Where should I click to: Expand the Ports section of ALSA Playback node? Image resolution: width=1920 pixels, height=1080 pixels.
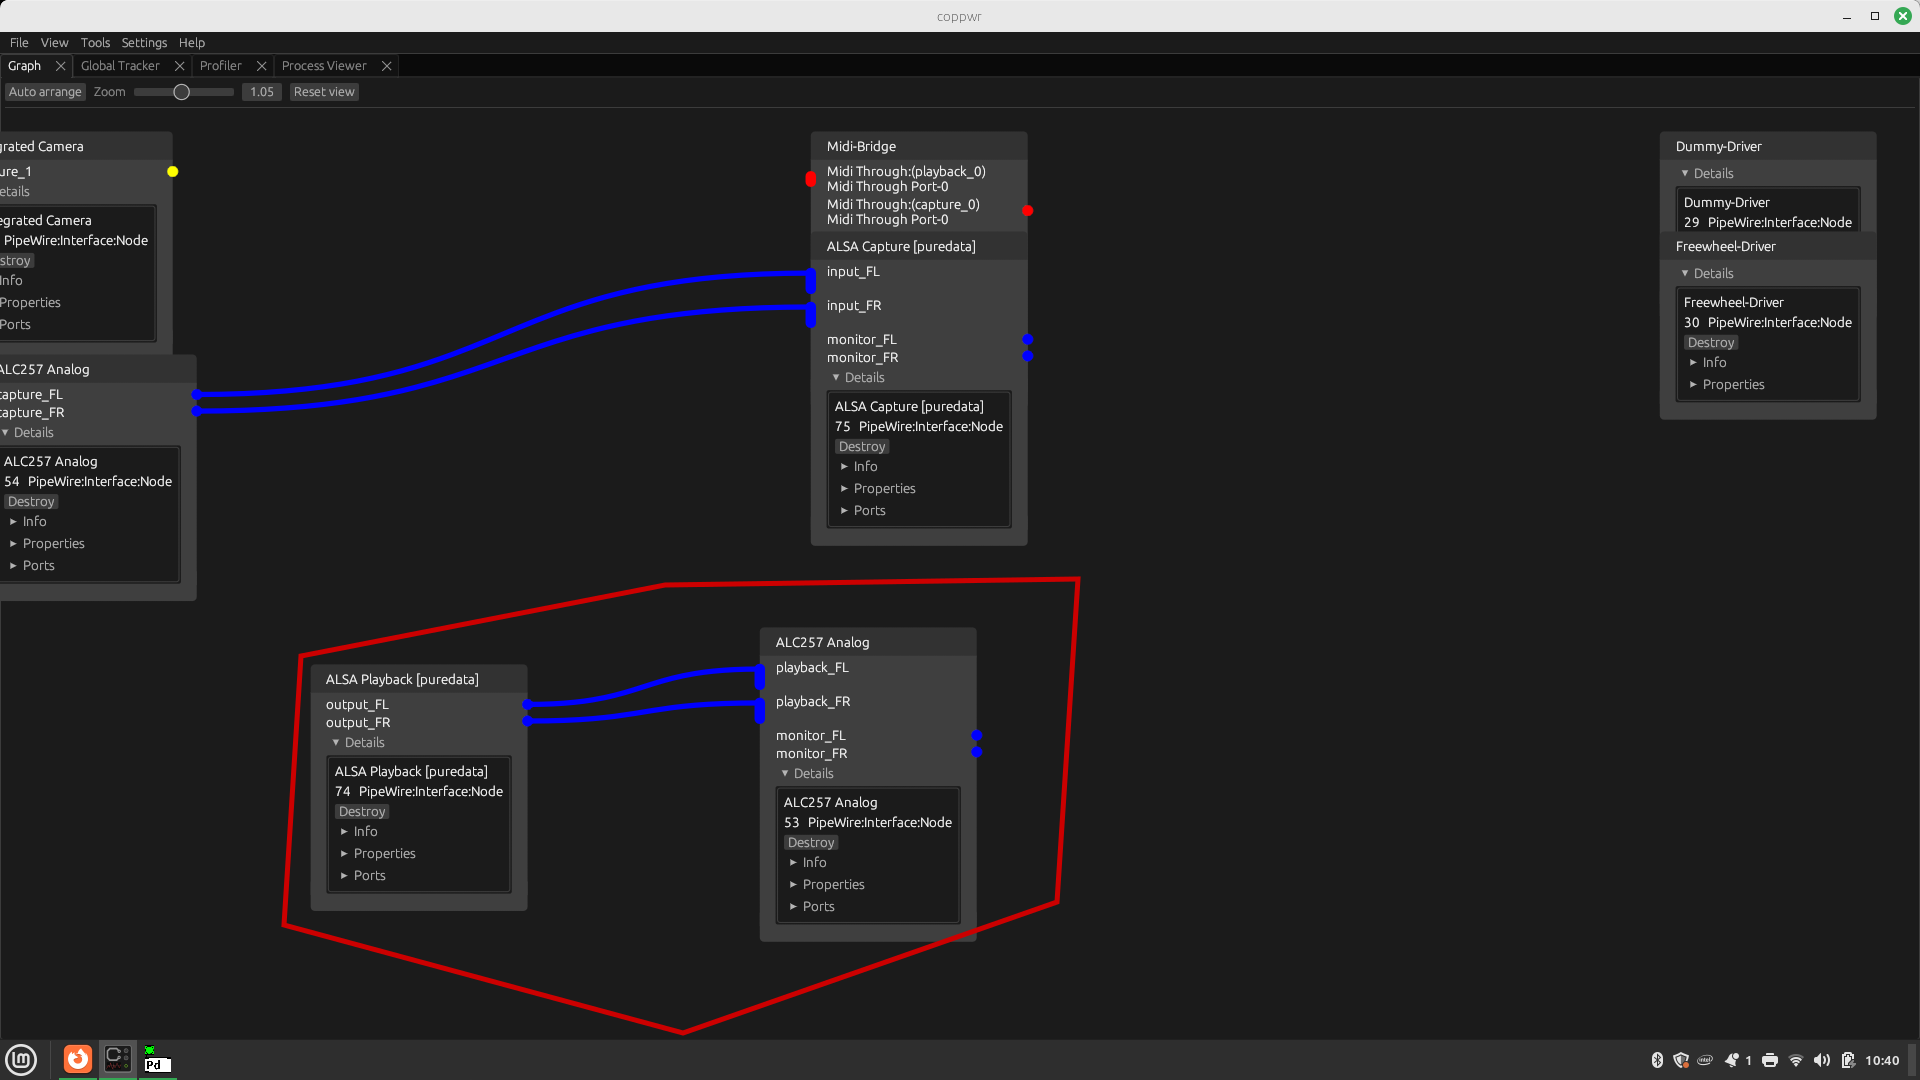point(368,874)
